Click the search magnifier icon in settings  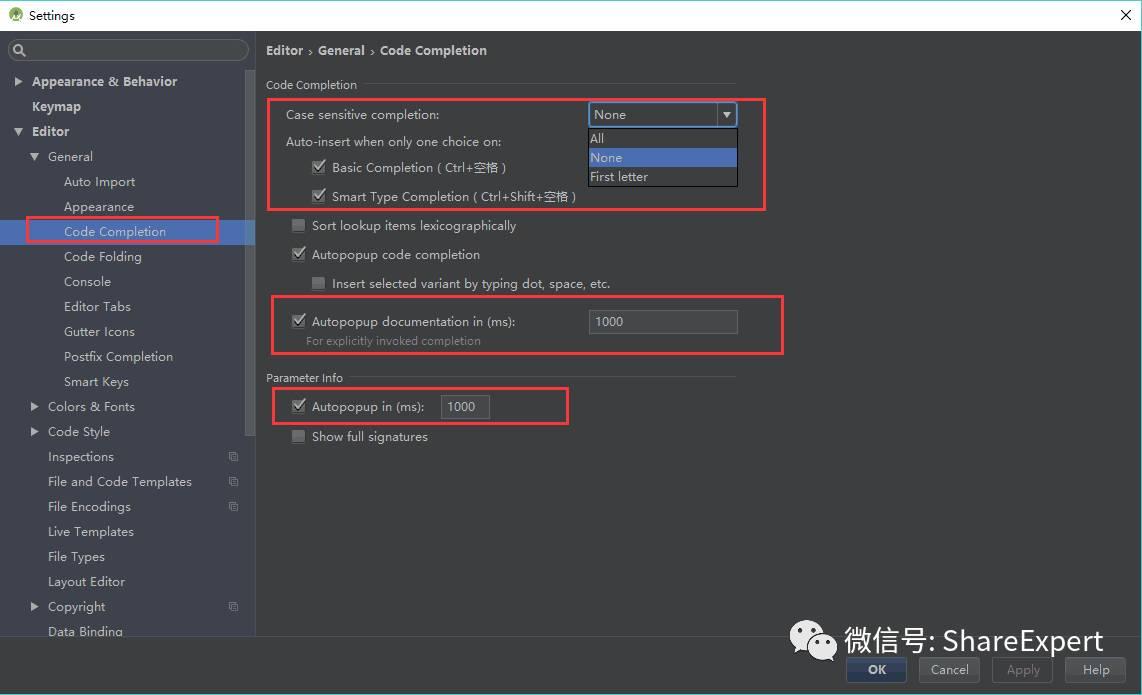coord(20,50)
